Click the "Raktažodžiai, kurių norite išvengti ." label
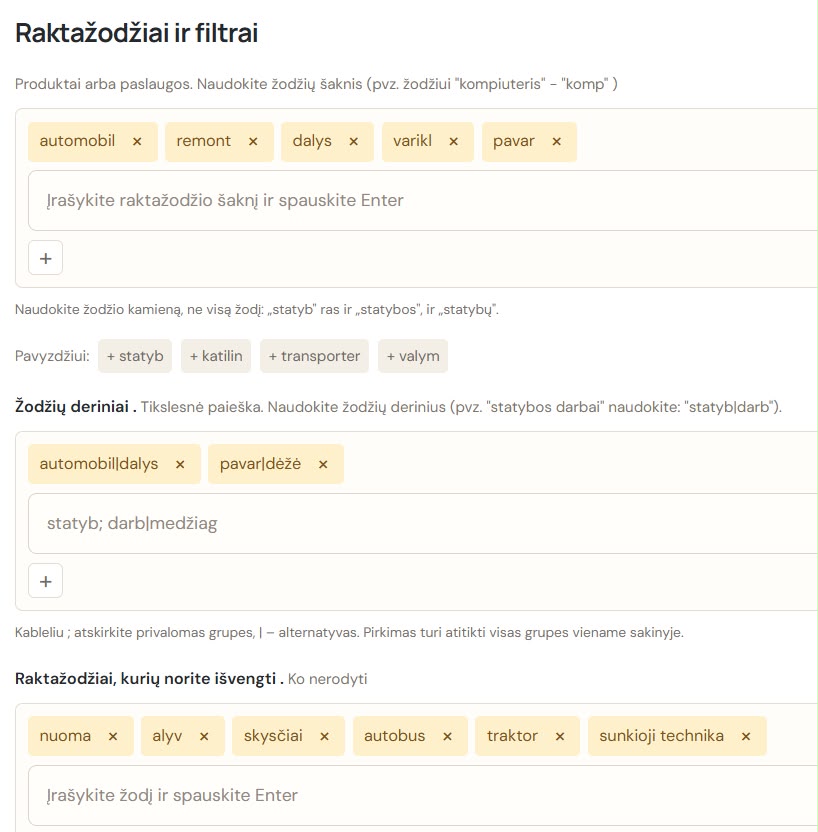 [149, 679]
